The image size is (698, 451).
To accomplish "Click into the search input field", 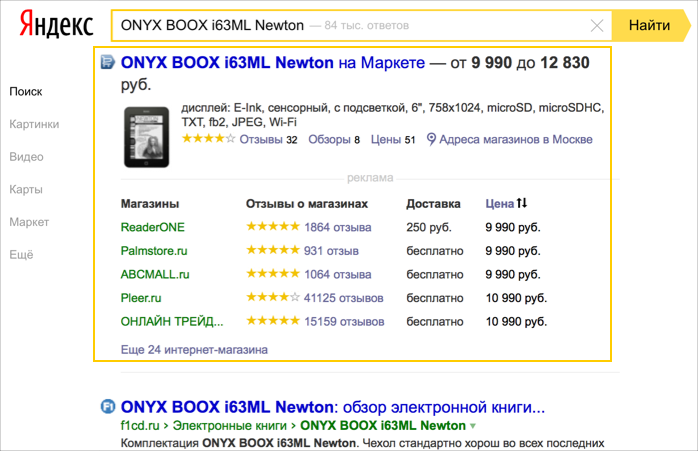I will click(352, 26).
